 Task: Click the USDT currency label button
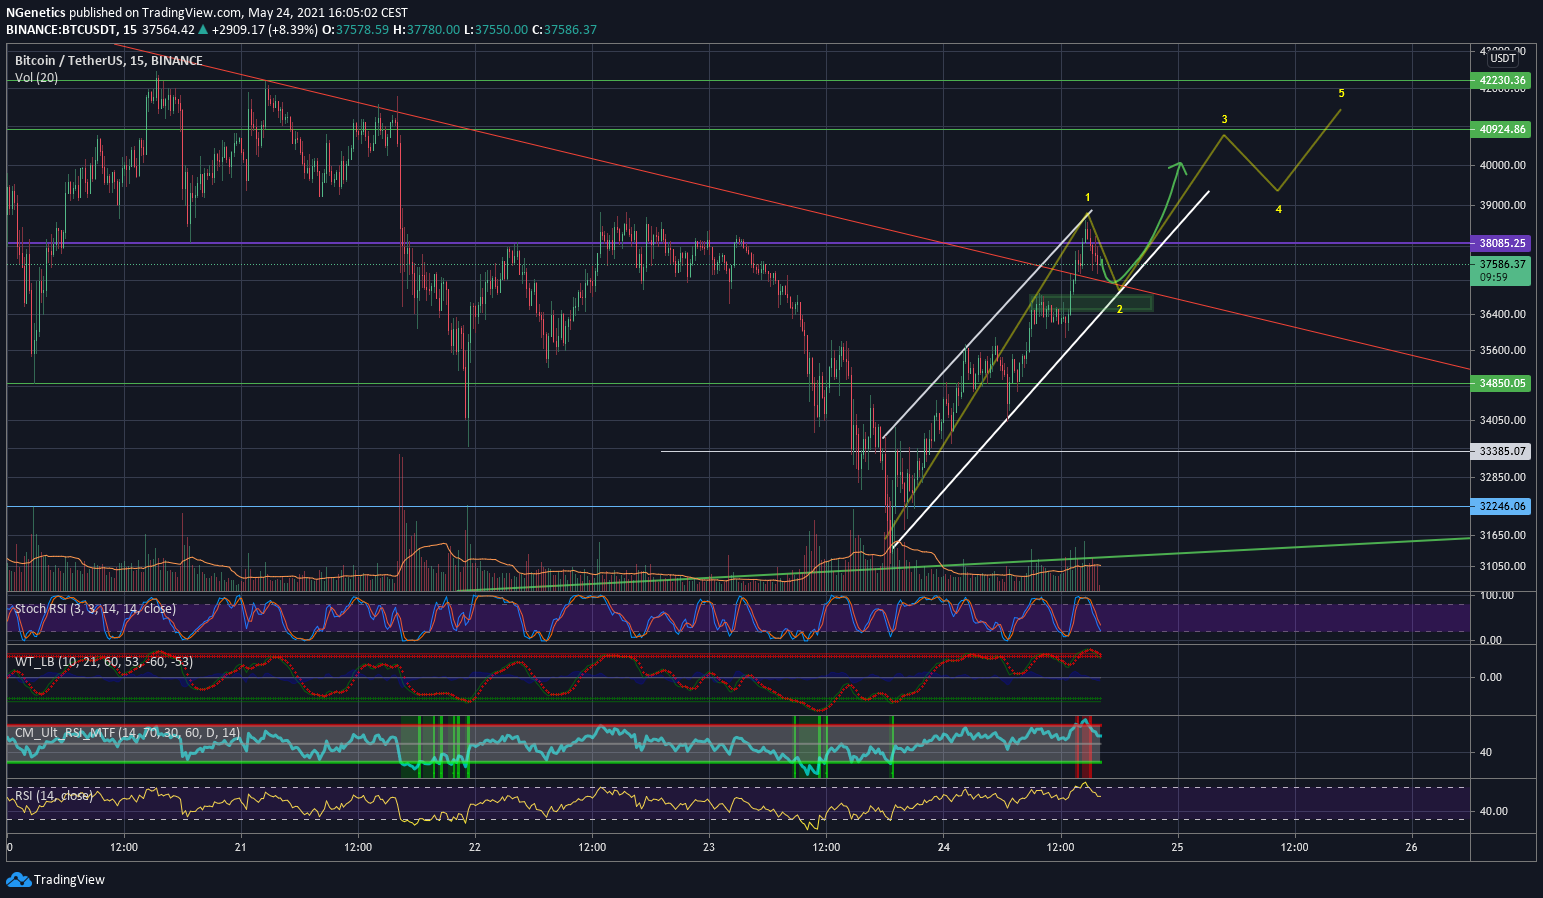[x=1503, y=59]
